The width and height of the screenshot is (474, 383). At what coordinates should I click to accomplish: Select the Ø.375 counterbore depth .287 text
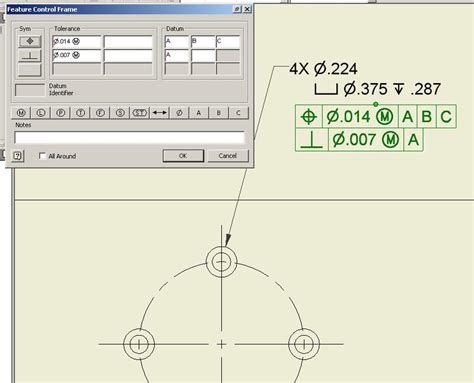[378, 89]
